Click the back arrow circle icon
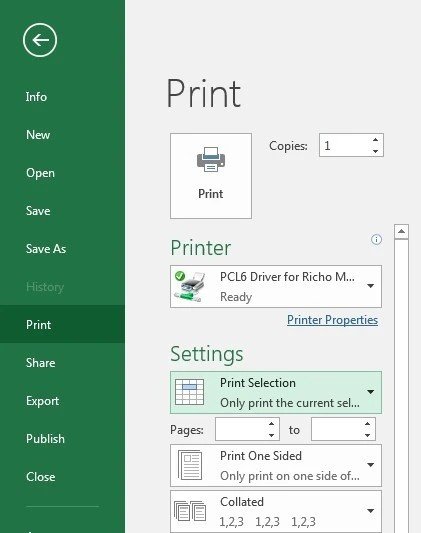This screenshot has height=533, width=421. coord(40,40)
